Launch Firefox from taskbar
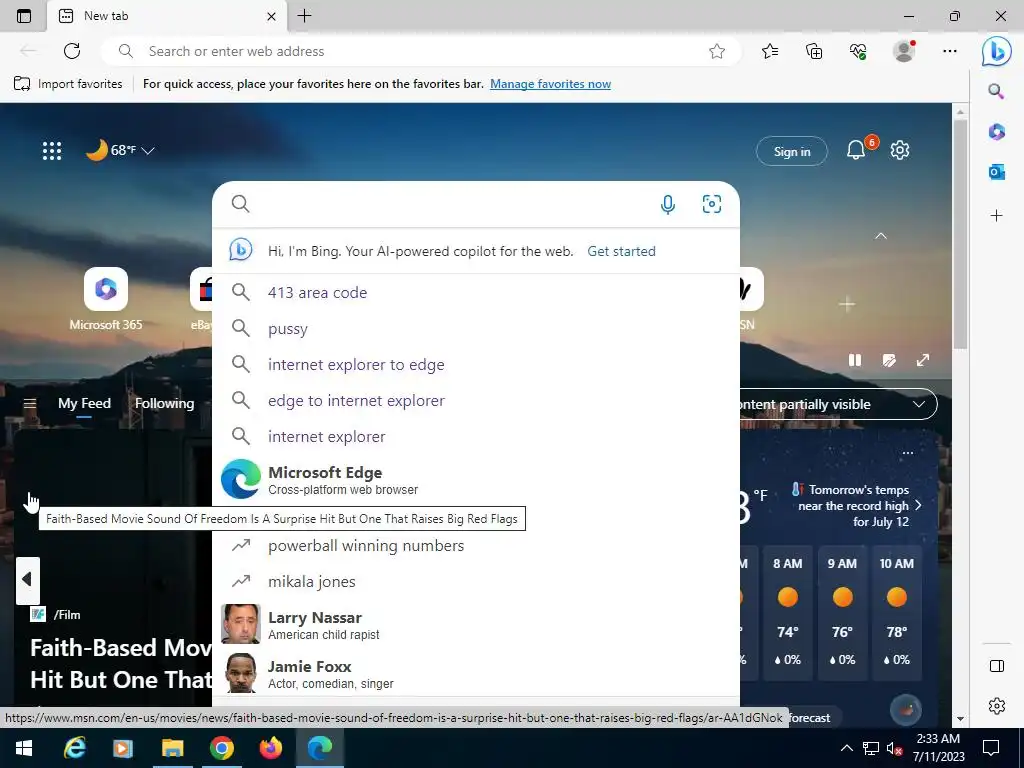Screen dimensions: 1024x768 point(270,748)
